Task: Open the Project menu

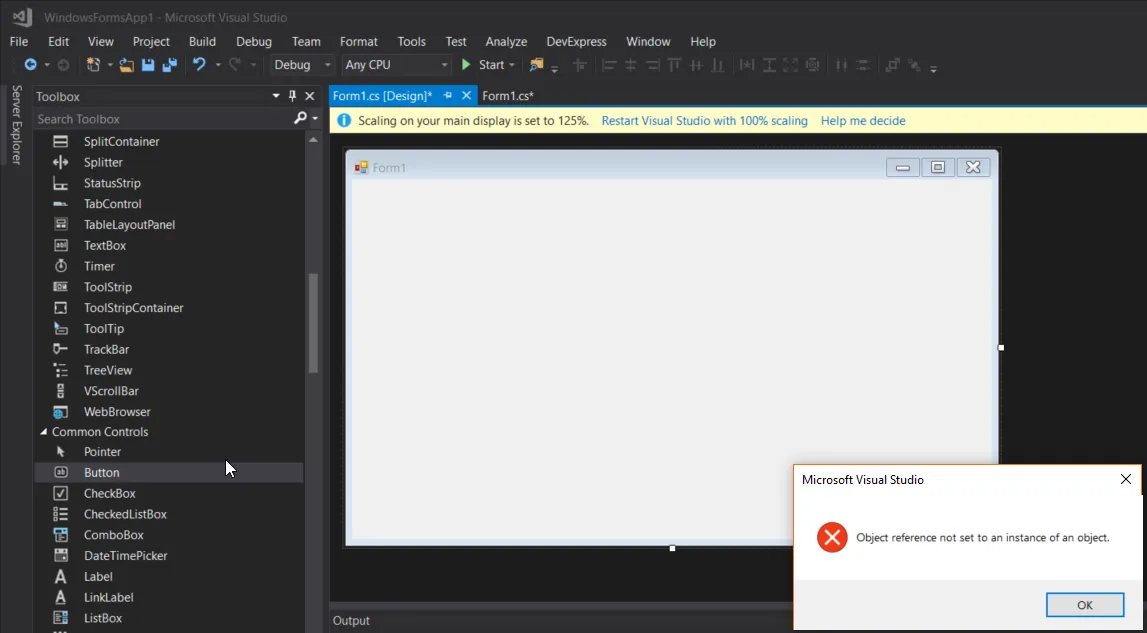Action: (151, 42)
